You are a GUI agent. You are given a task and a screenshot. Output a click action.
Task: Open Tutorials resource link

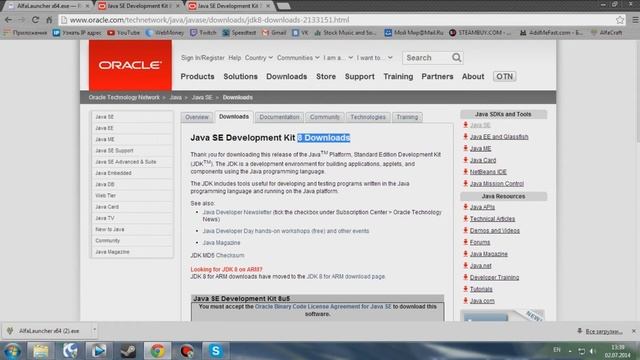click(481, 289)
